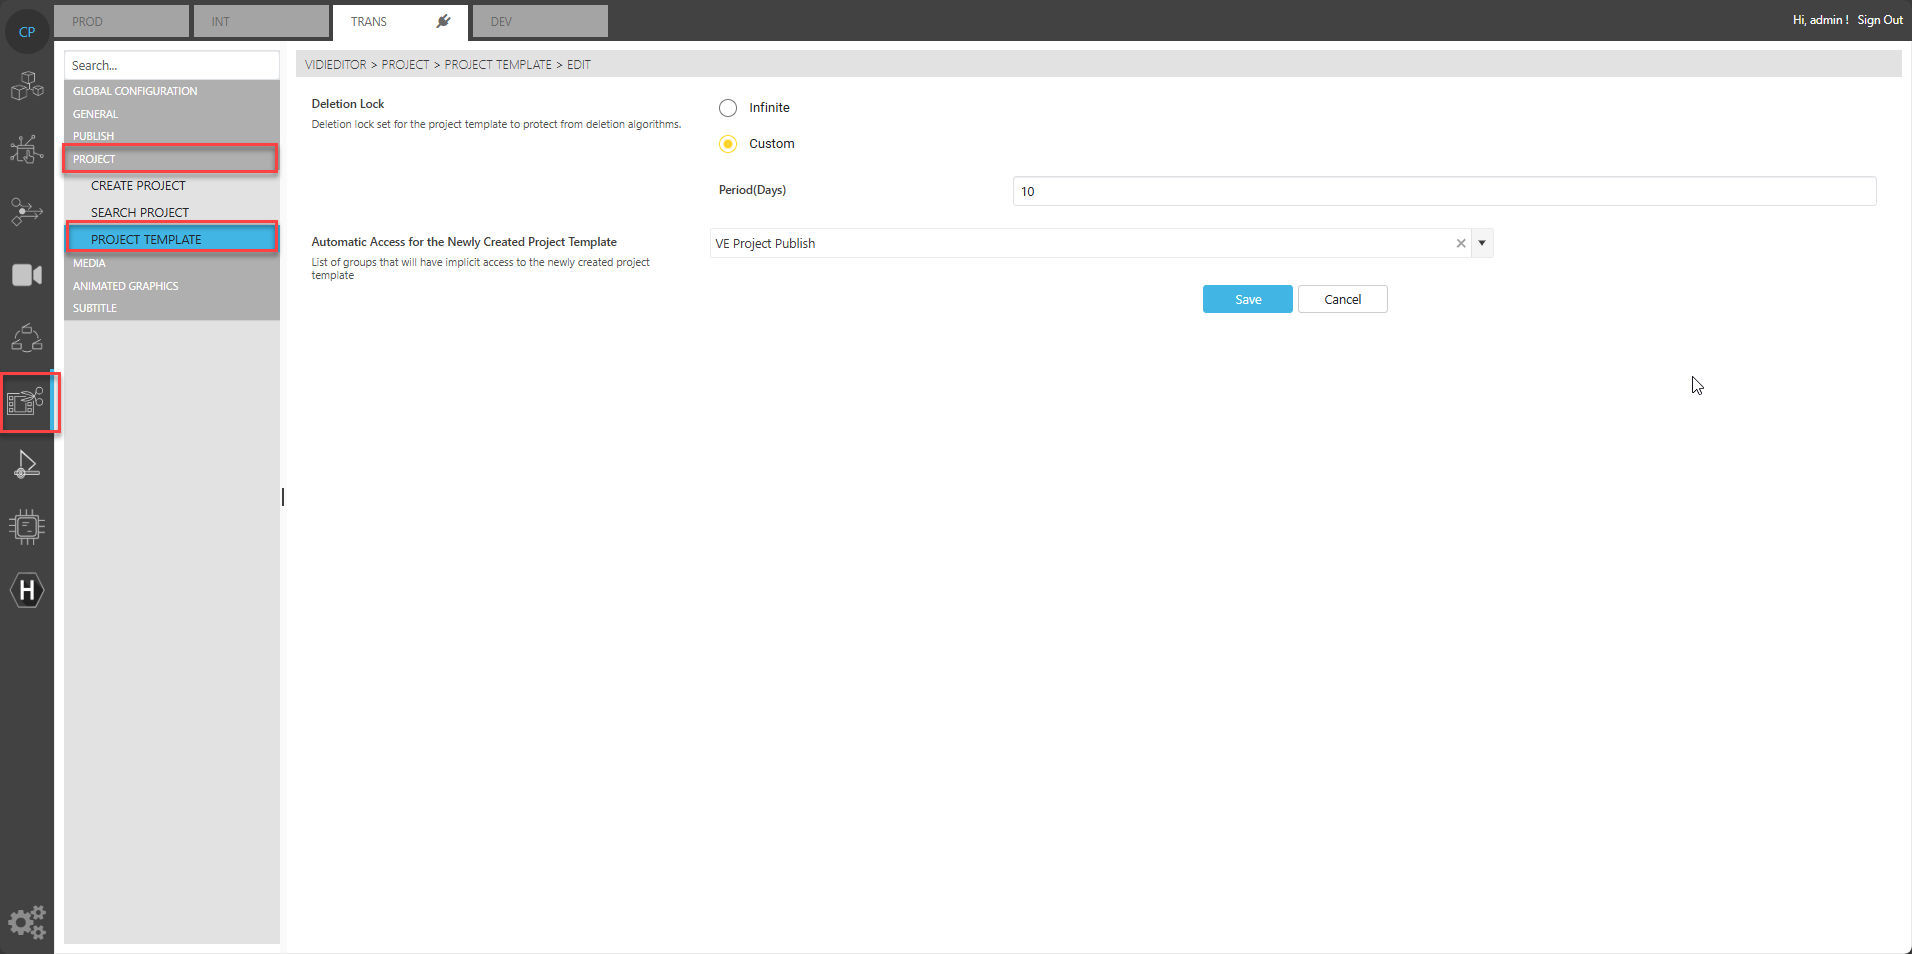Expand the access groups dropdown arrow
Viewport: 1912px width, 954px height.
click(x=1482, y=243)
